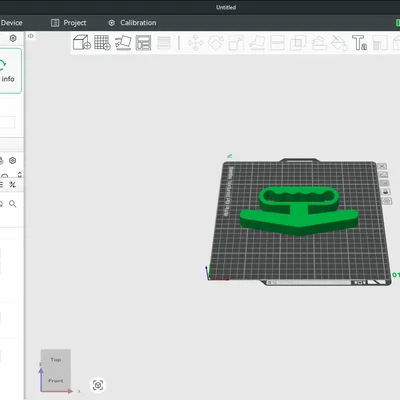
Task: Click the Add plate grid icon
Action: pyautogui.click(x=102, y=43)
